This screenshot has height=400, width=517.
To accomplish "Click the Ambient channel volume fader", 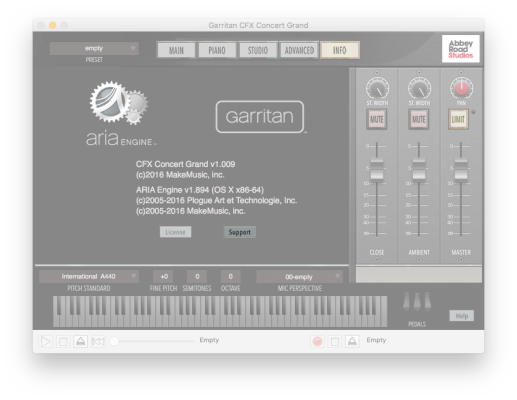I will 419,170.
